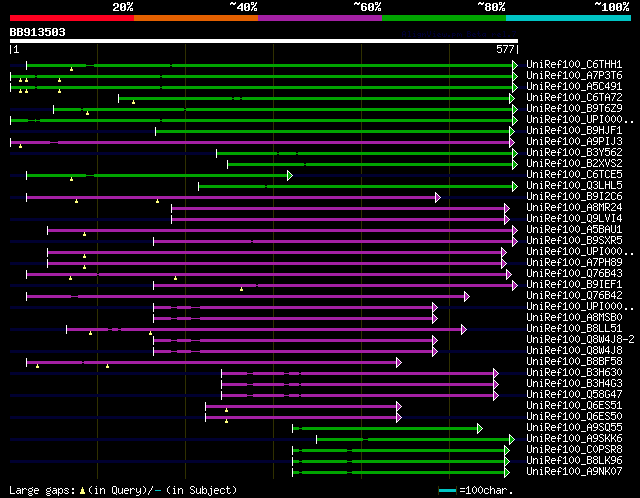Click the green alignment bar for C6THH1
The image size is (640, 498).
point(272,65)
